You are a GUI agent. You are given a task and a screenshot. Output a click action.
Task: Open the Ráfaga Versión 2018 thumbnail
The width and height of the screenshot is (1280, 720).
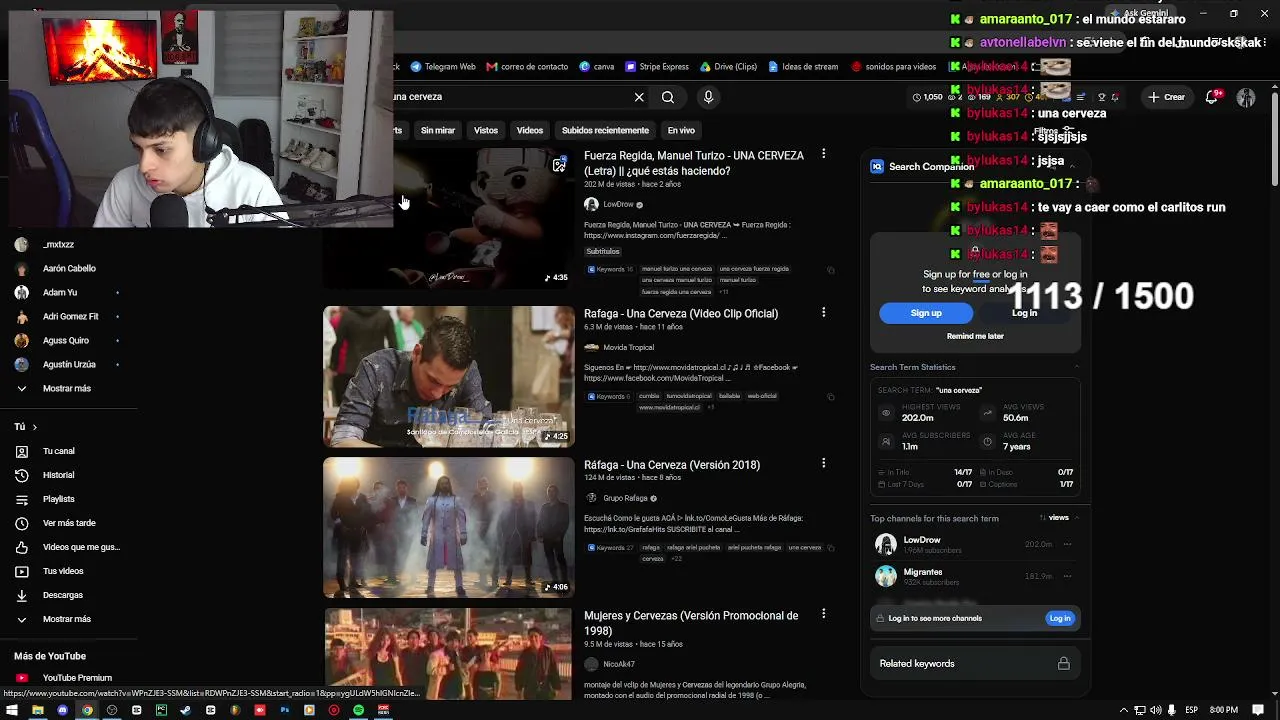[x=448, y=527]
